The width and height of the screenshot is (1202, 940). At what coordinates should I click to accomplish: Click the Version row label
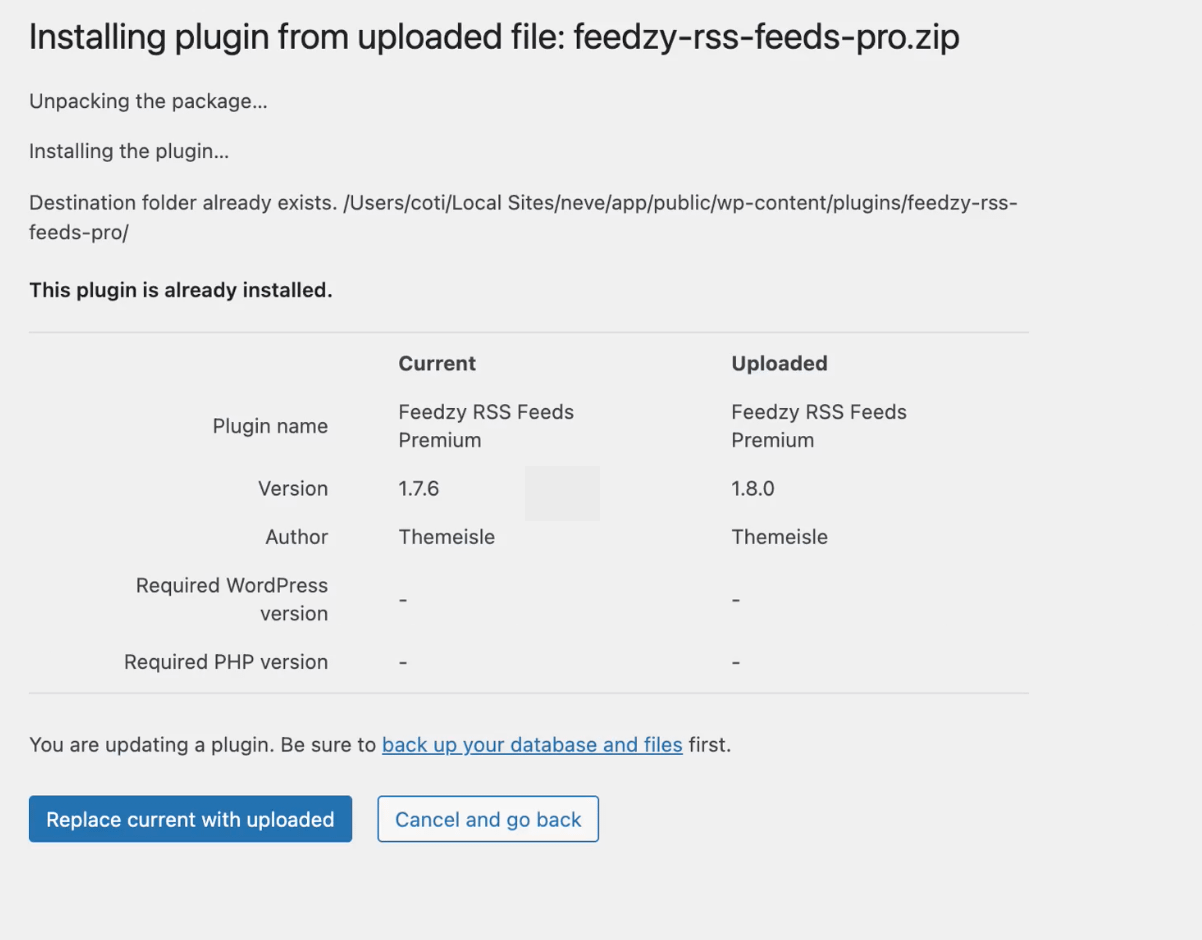point(293,489)
